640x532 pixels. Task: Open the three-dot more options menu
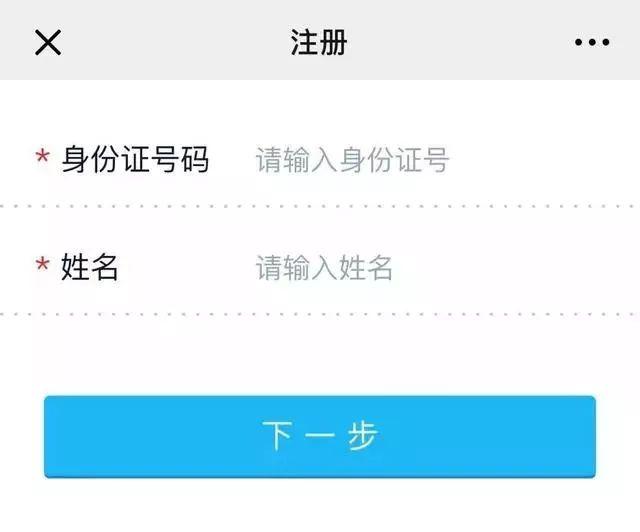coord(592,42)
